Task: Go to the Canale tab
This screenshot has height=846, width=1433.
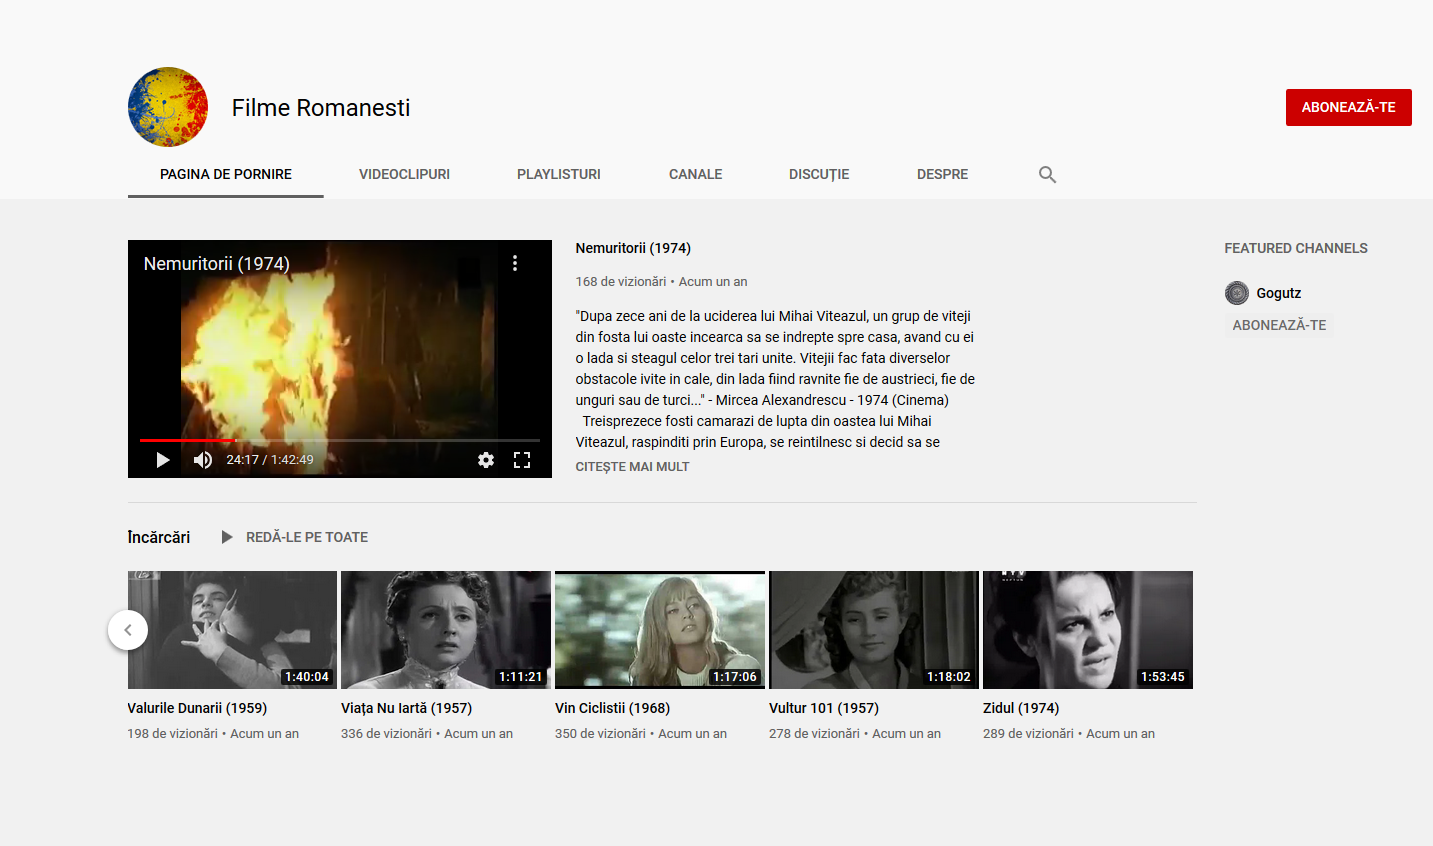Action: point(695,174)
